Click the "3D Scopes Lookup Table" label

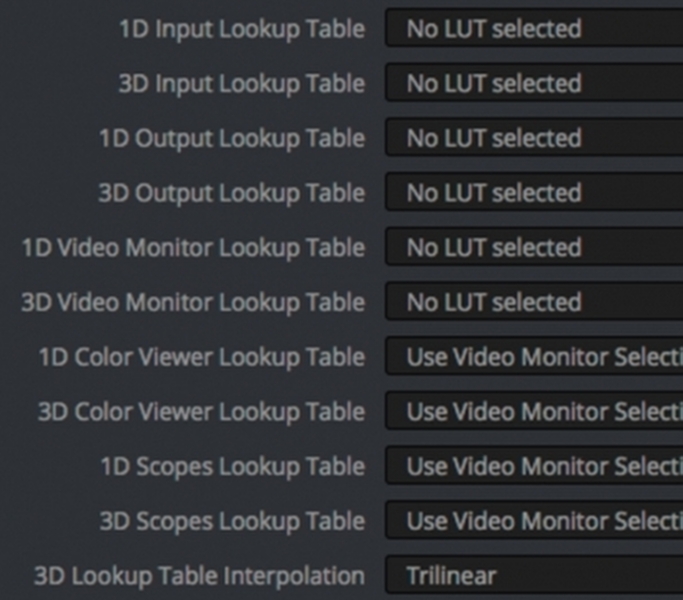coord(232,521)
